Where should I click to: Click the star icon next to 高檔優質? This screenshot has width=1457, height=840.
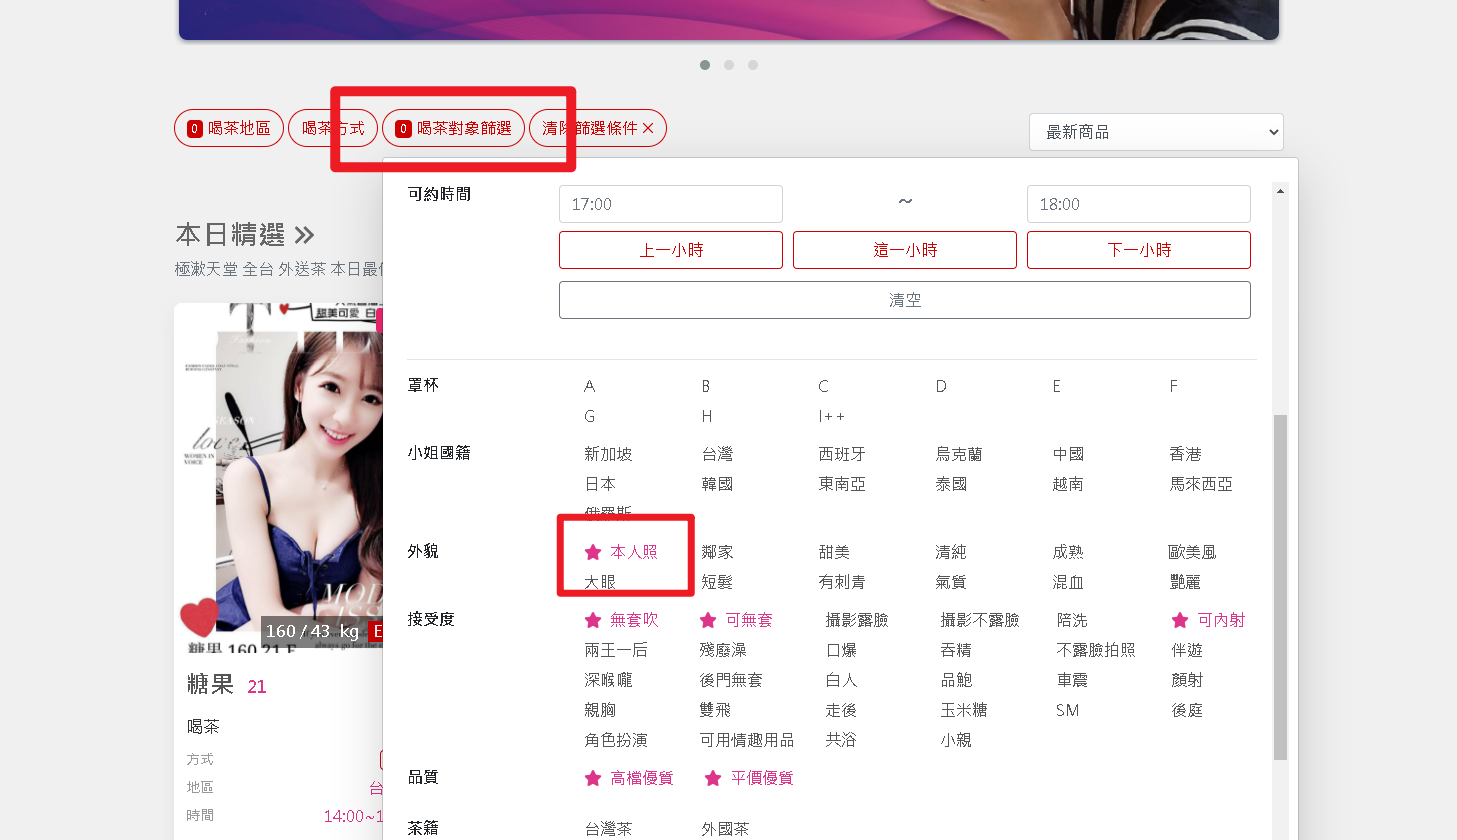pyautogui.click(x=593, y=778)
